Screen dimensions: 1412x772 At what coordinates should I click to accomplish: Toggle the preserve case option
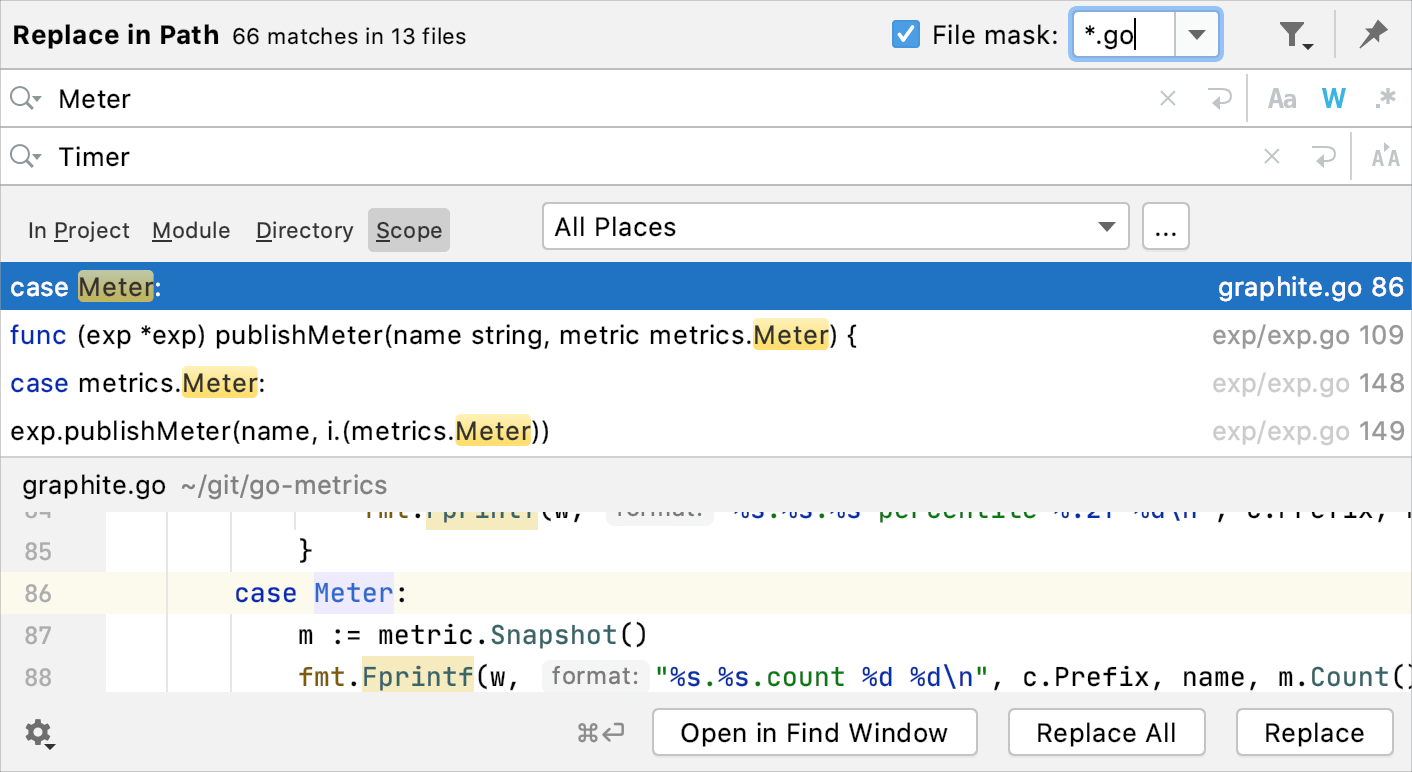1386,156
